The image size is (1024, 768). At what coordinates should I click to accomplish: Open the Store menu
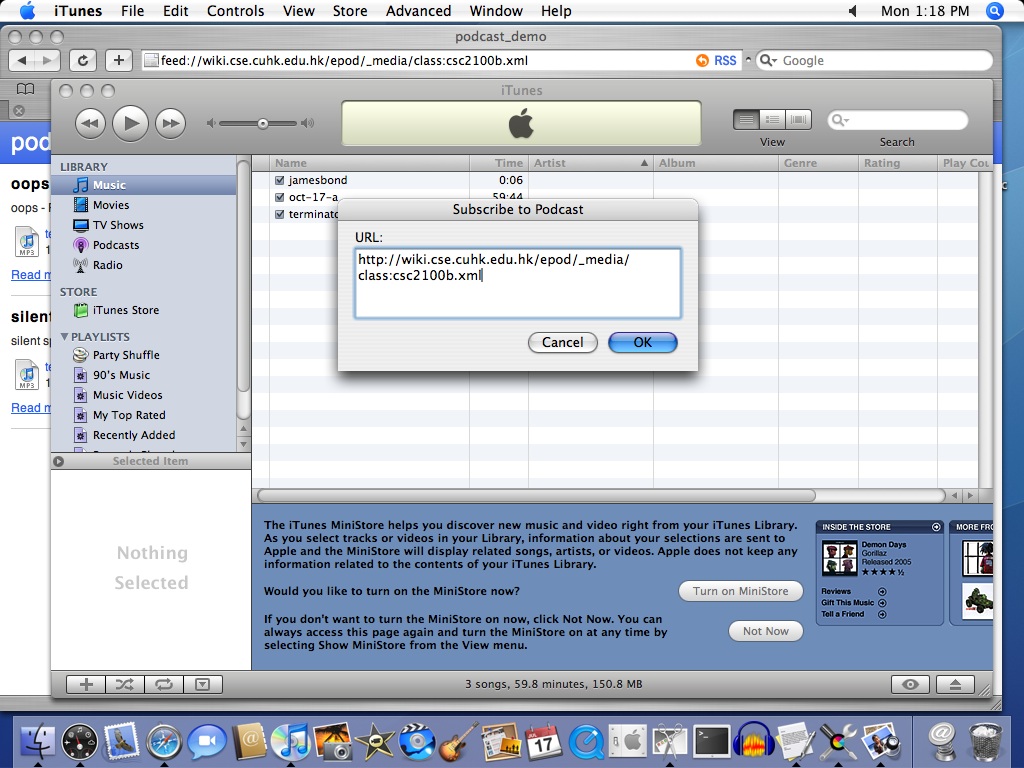(349, 11)
